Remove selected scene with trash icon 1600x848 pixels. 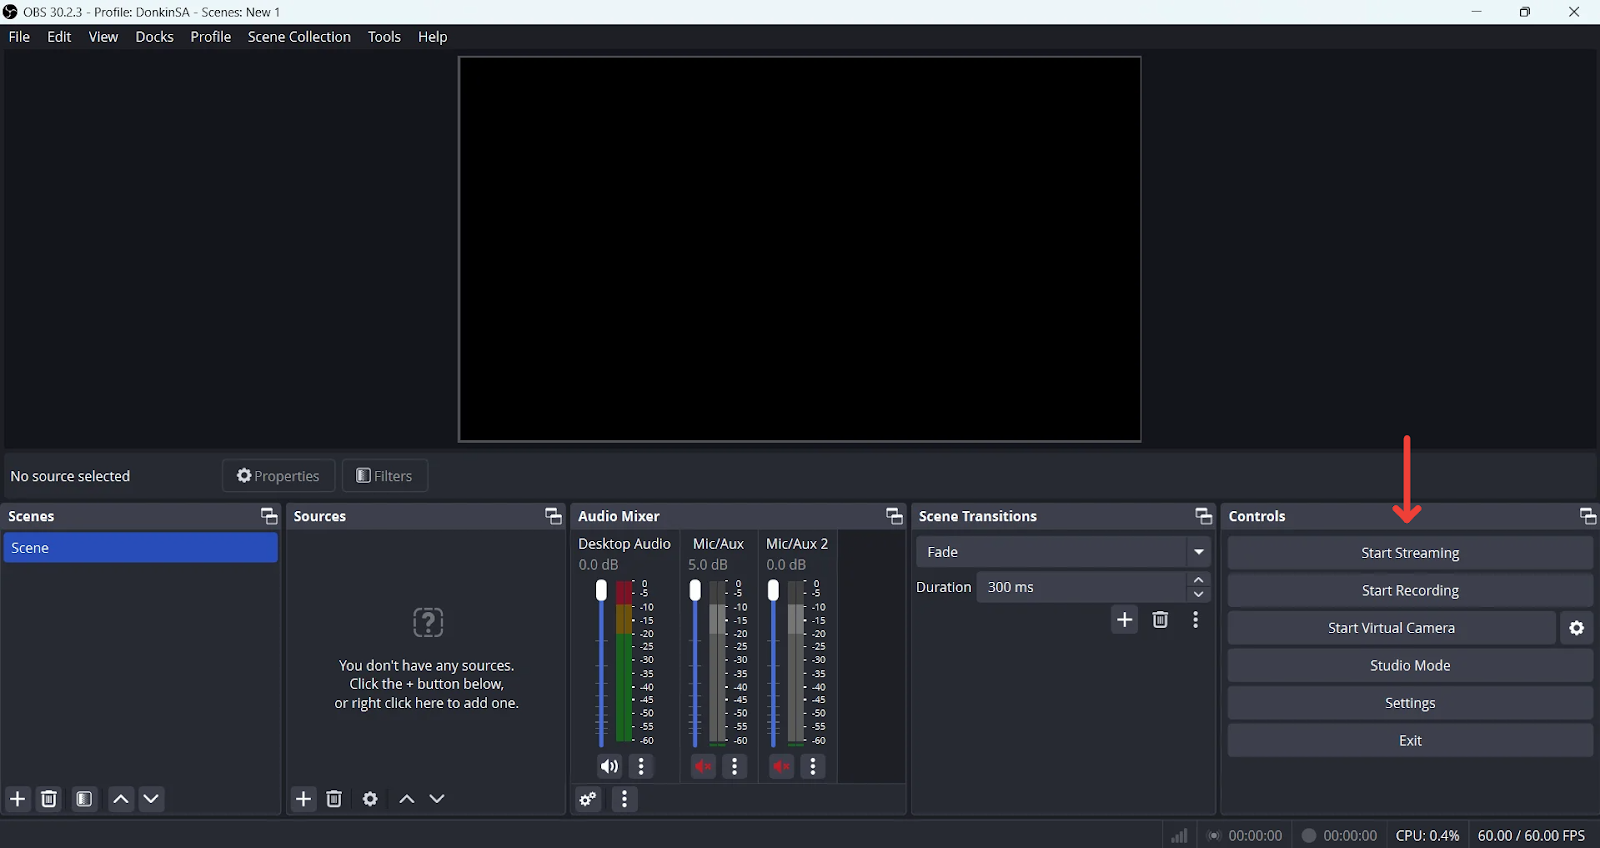pyautogui.click(x=49, y=799)
